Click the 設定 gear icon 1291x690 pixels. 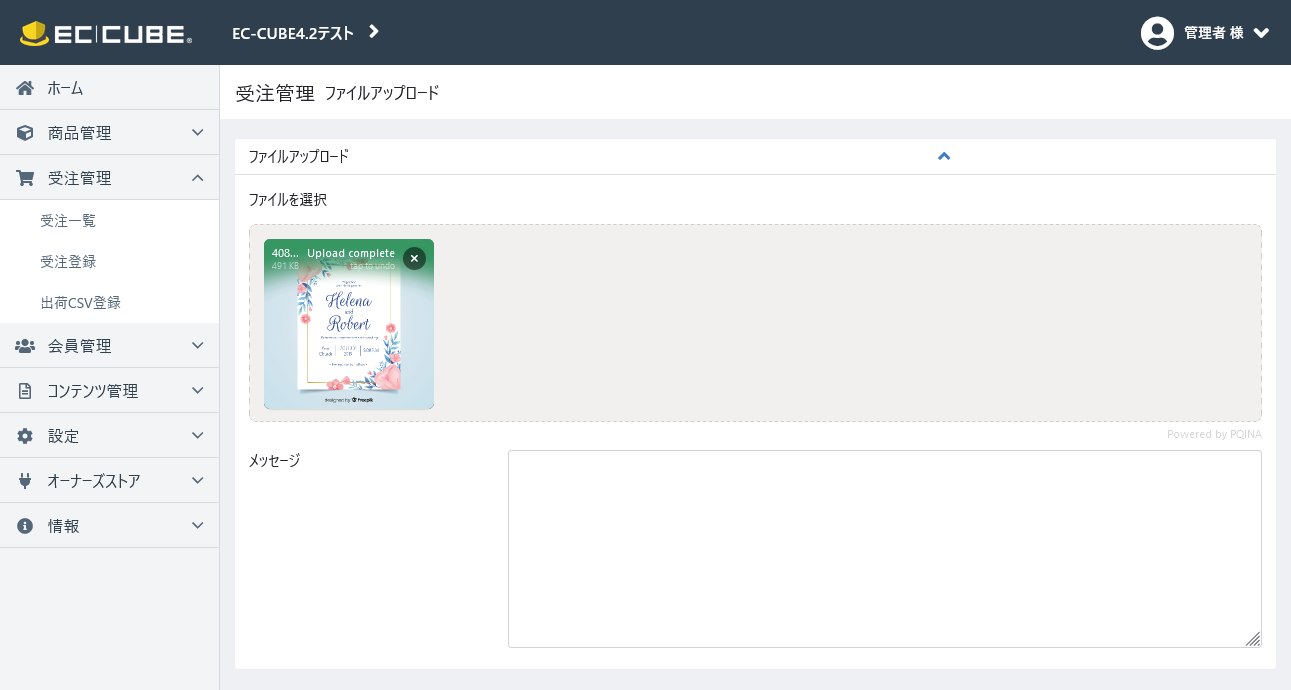[x=25, y=436]
